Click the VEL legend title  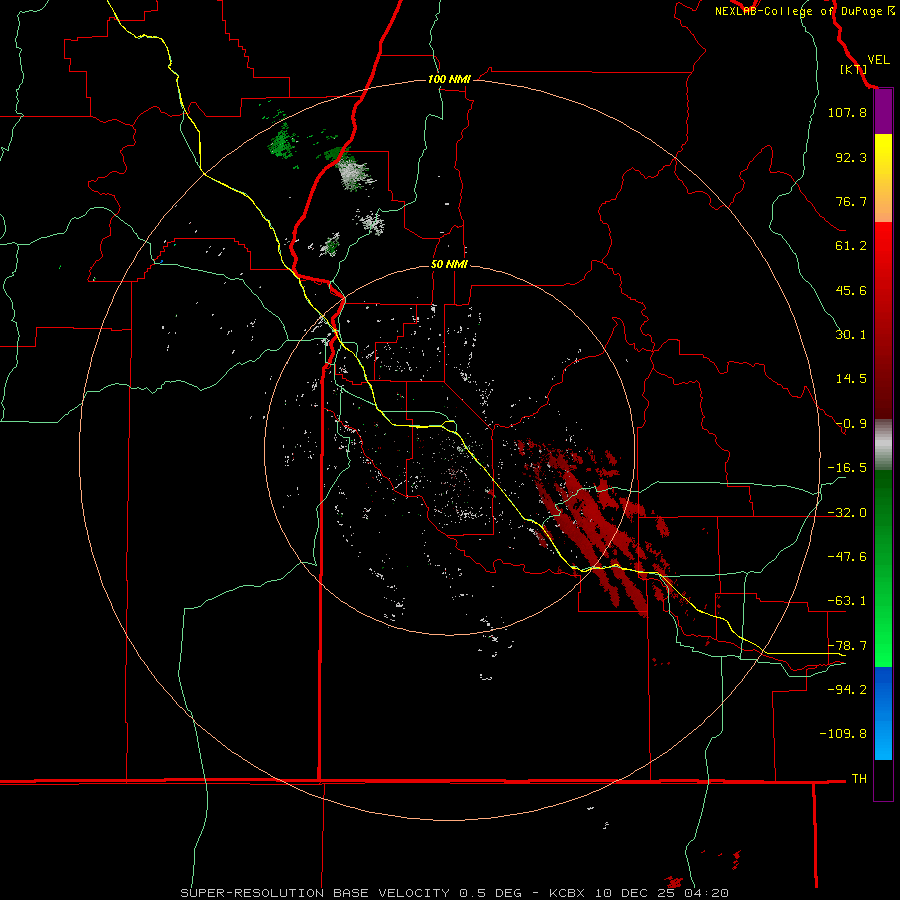878,60
